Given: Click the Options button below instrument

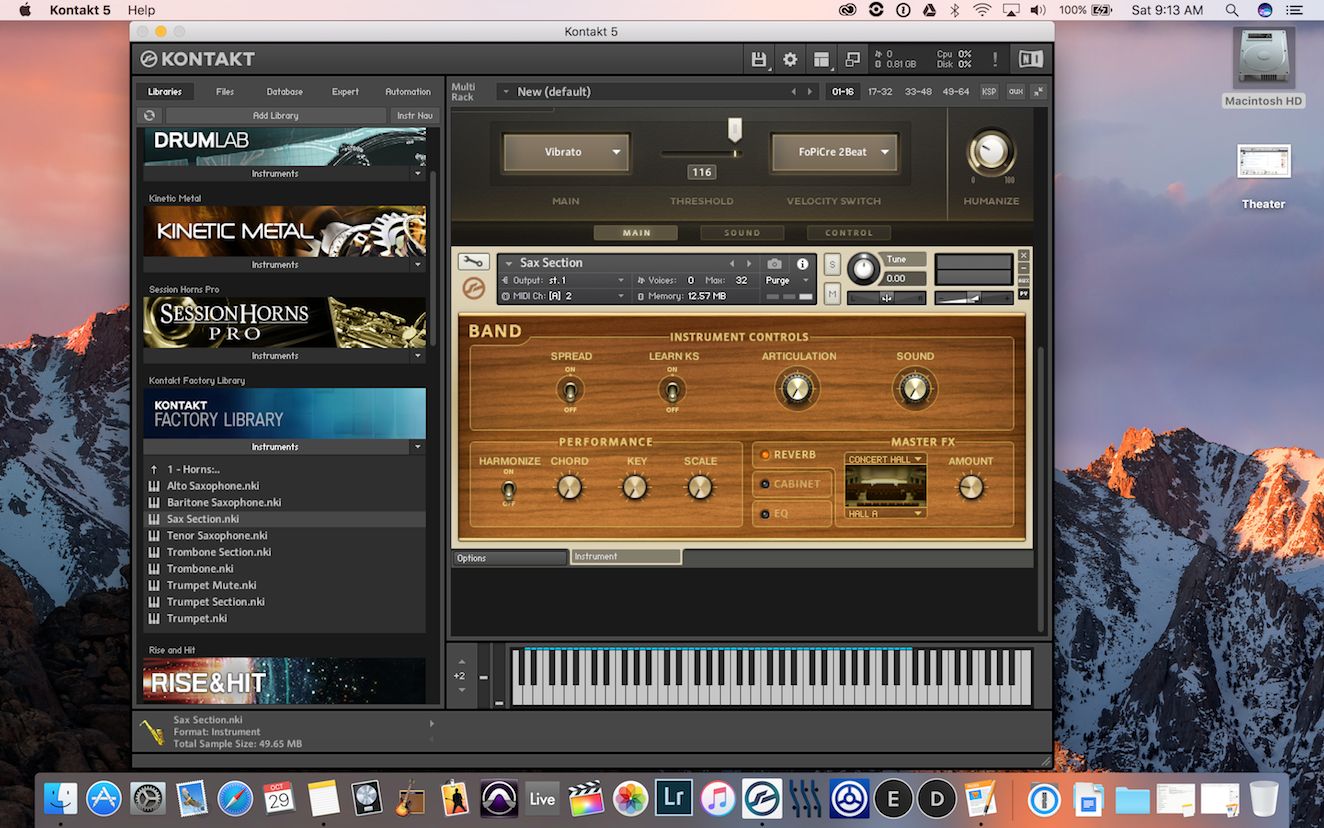Looking at the screenshot, I should [x=510, y=558].
